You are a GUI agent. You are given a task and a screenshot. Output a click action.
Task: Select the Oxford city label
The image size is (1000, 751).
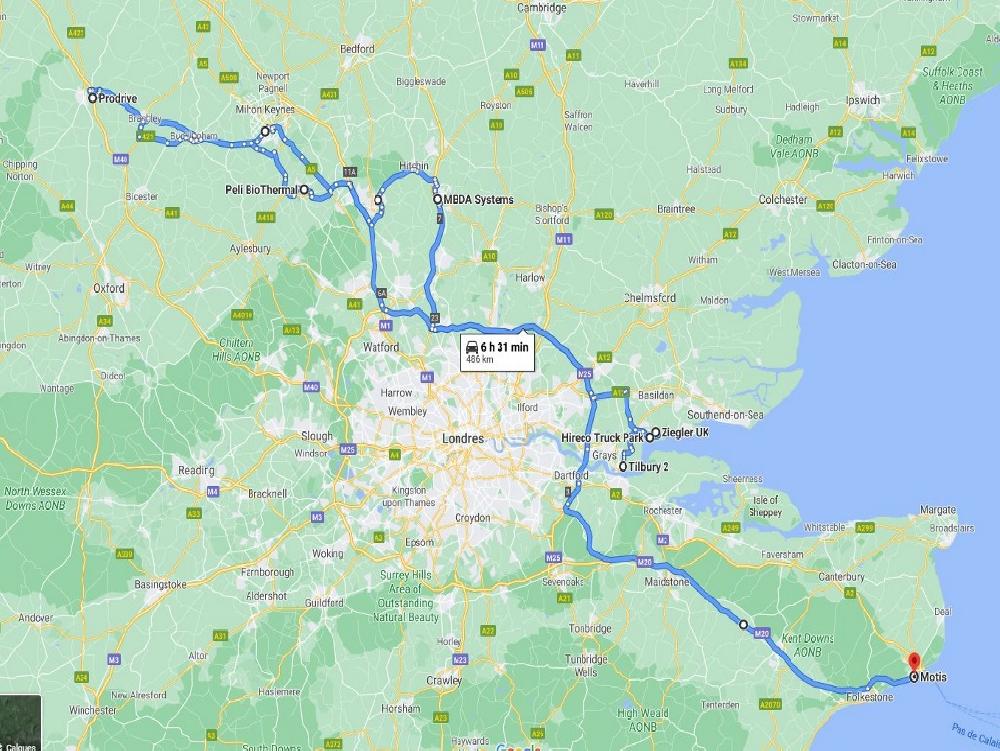(x=109, y=288)
